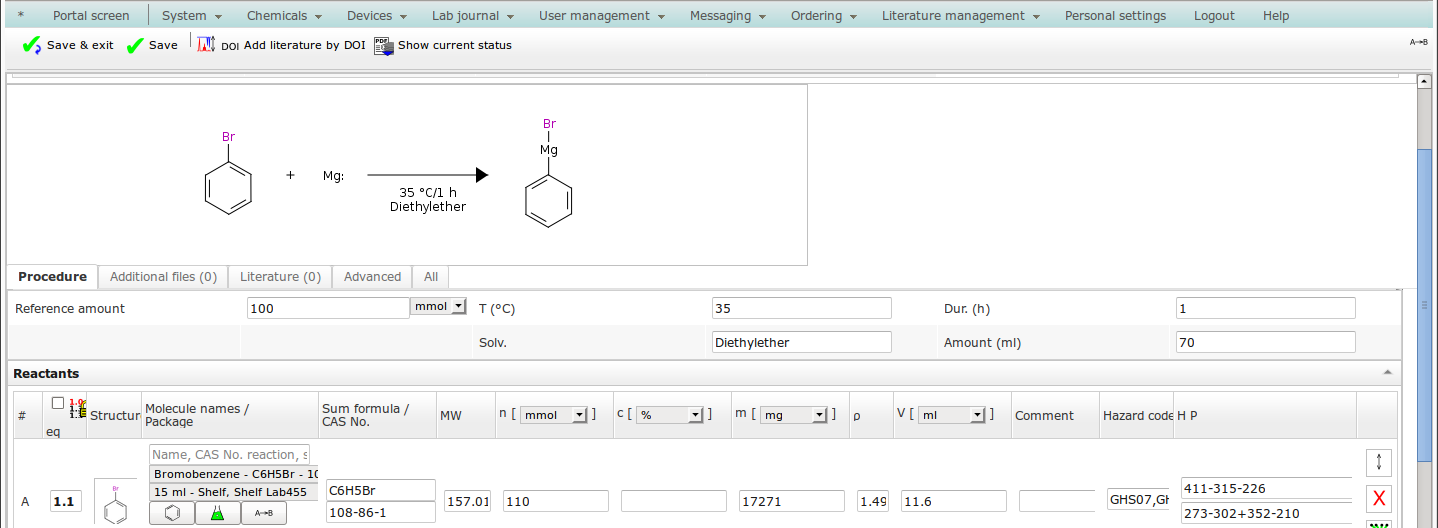Click the Name, CAS No. search field
The height and width of the screenshot is (528, 1438).
230,455
